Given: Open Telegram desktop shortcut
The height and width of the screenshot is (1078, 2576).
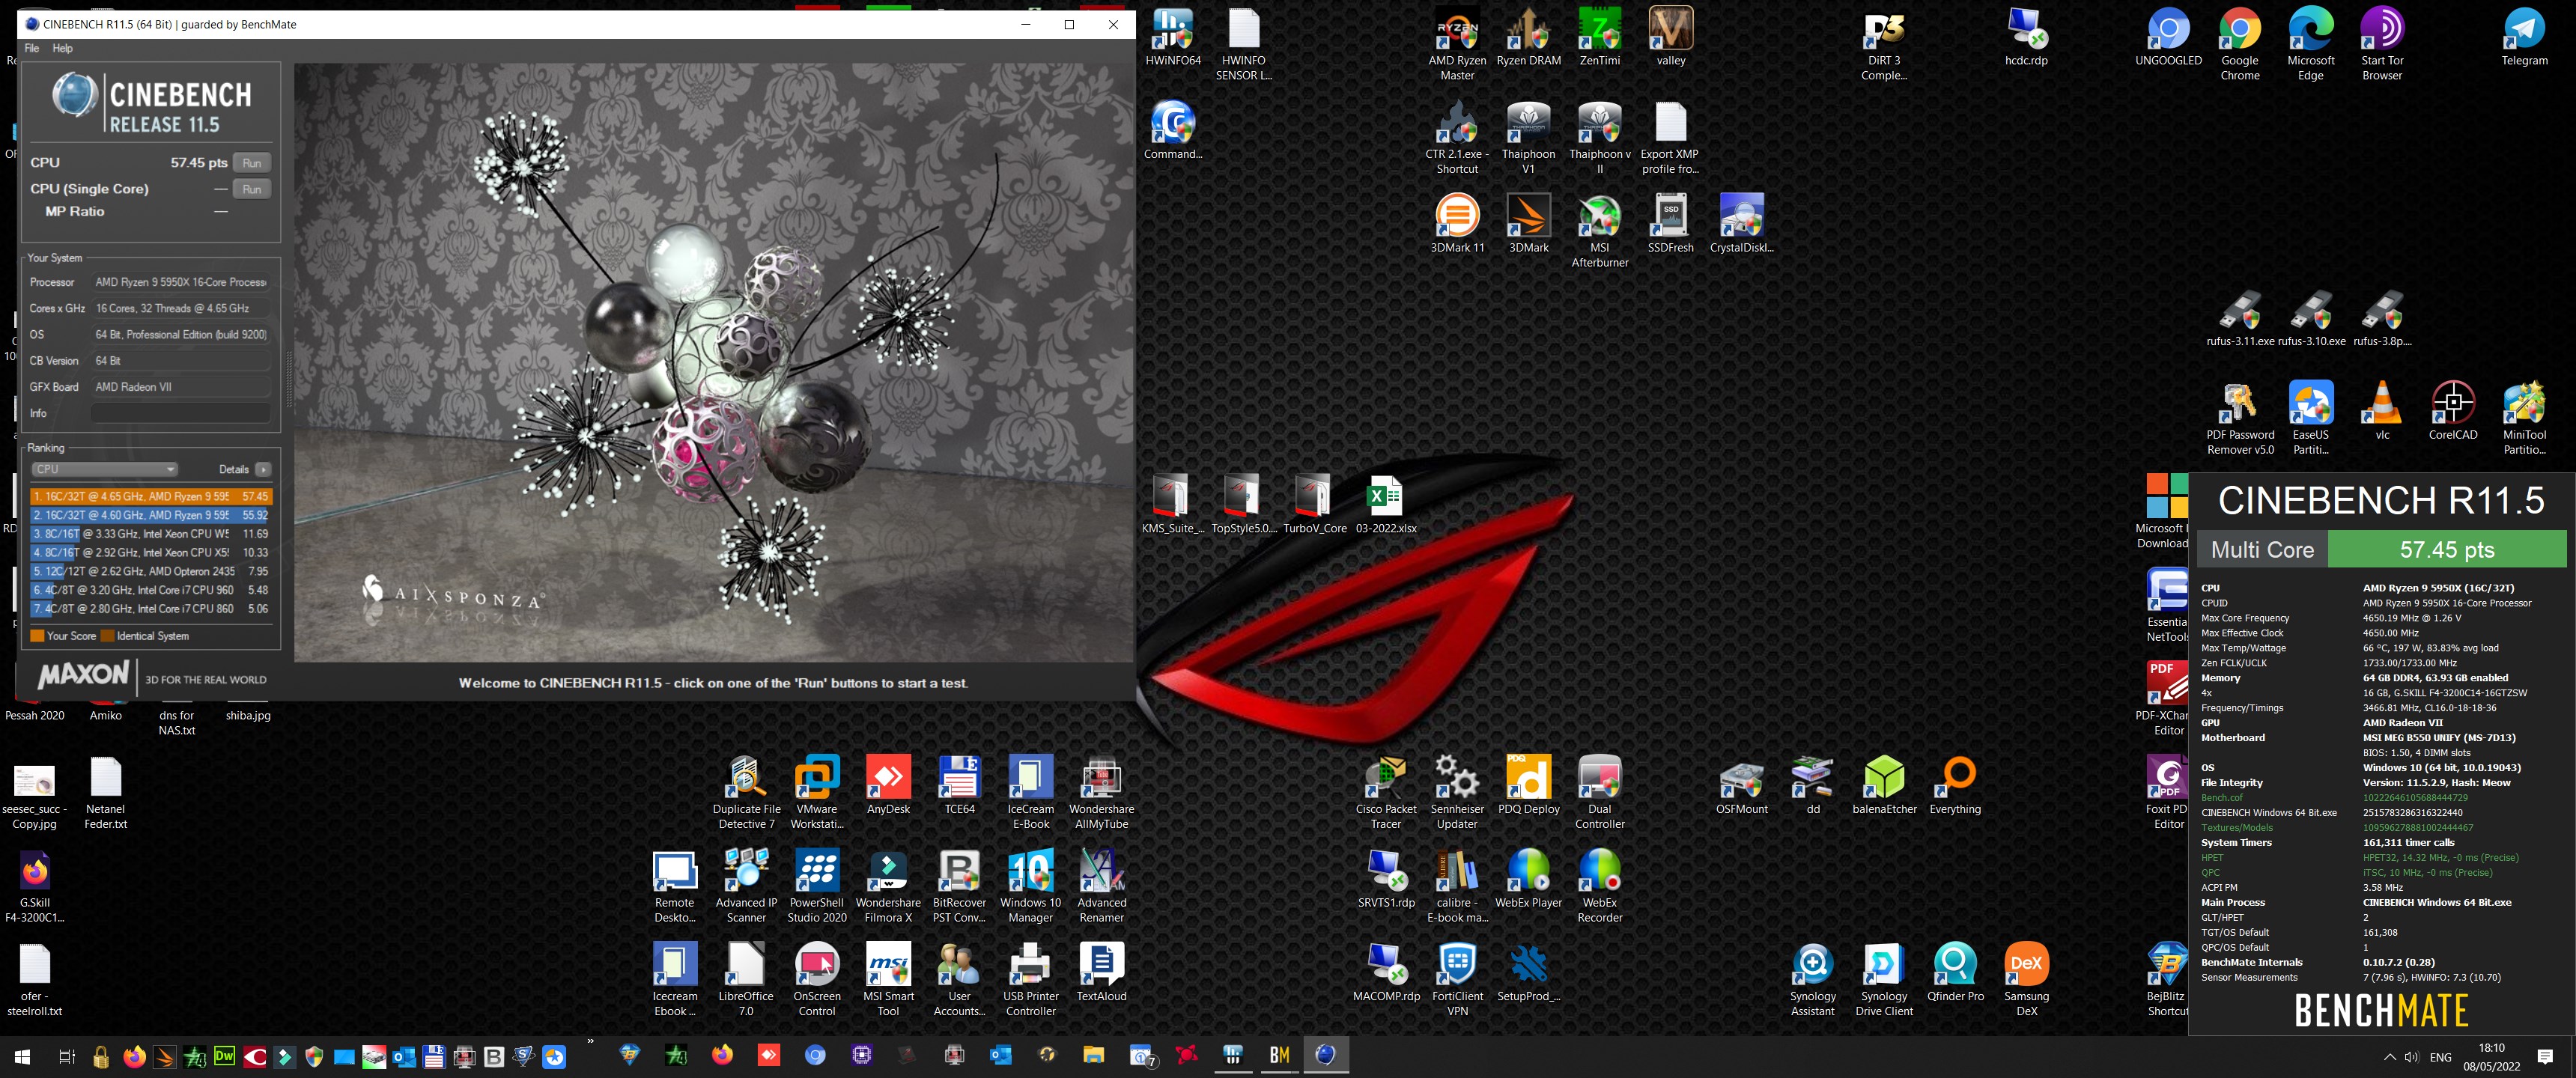Looking at the screenshot, I should coord(2524,38).
